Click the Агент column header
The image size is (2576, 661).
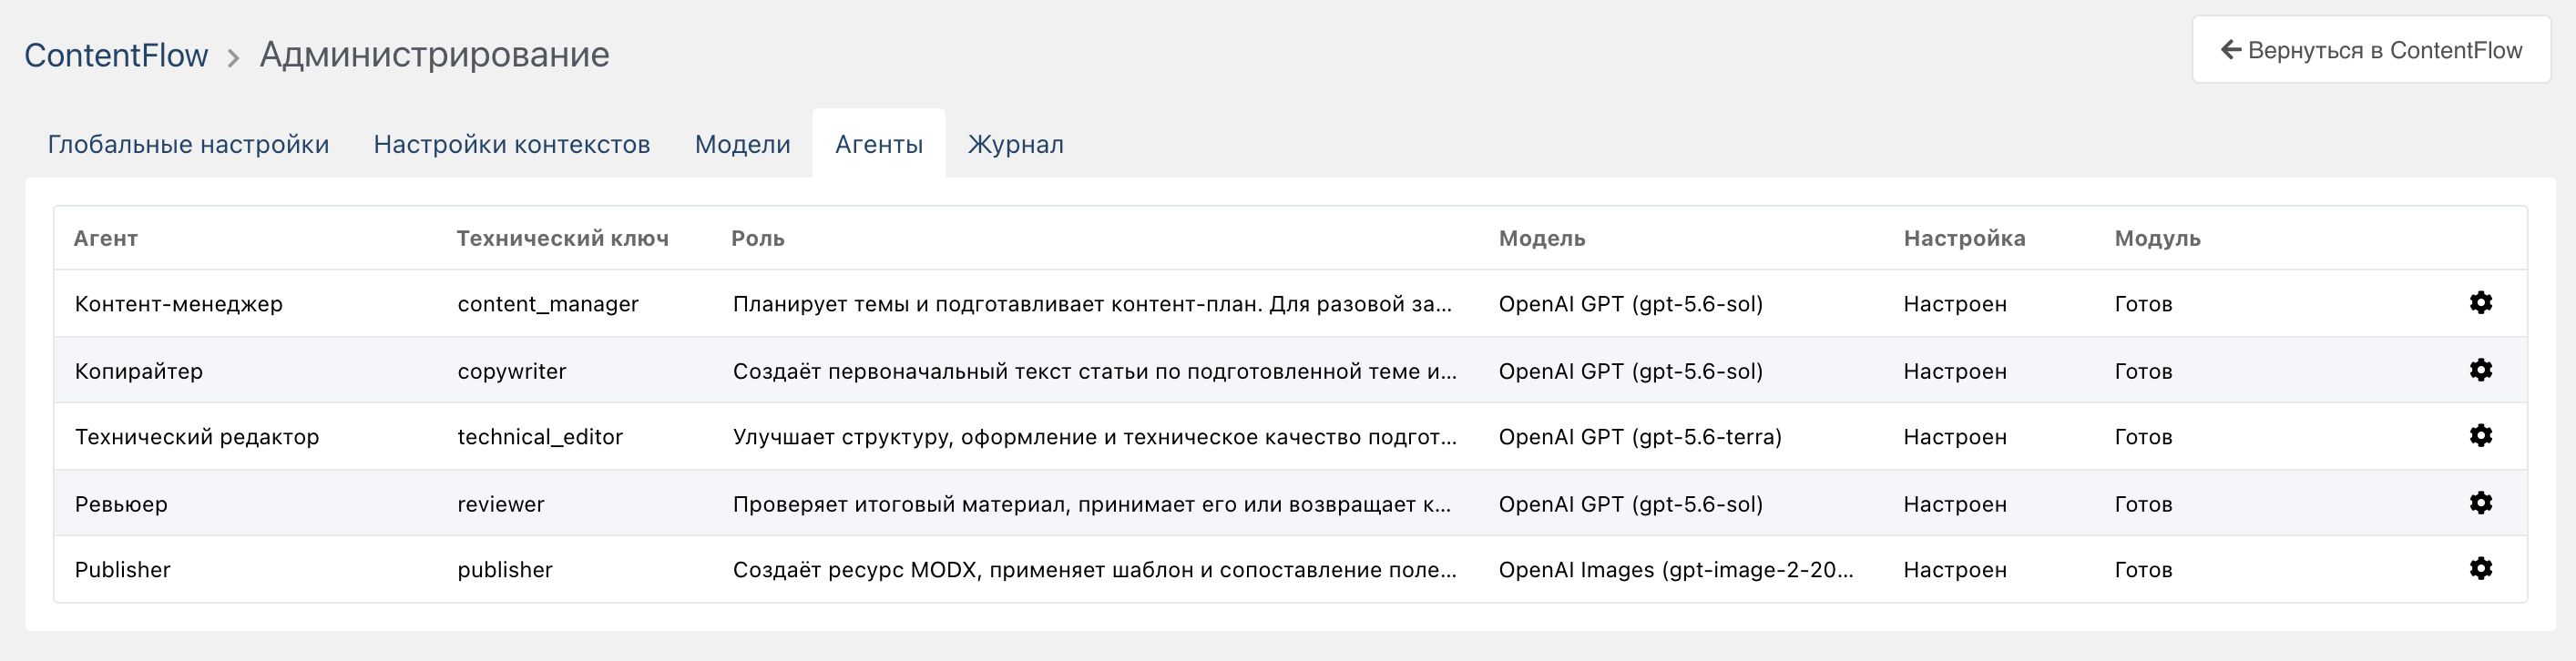coord(106,238)
